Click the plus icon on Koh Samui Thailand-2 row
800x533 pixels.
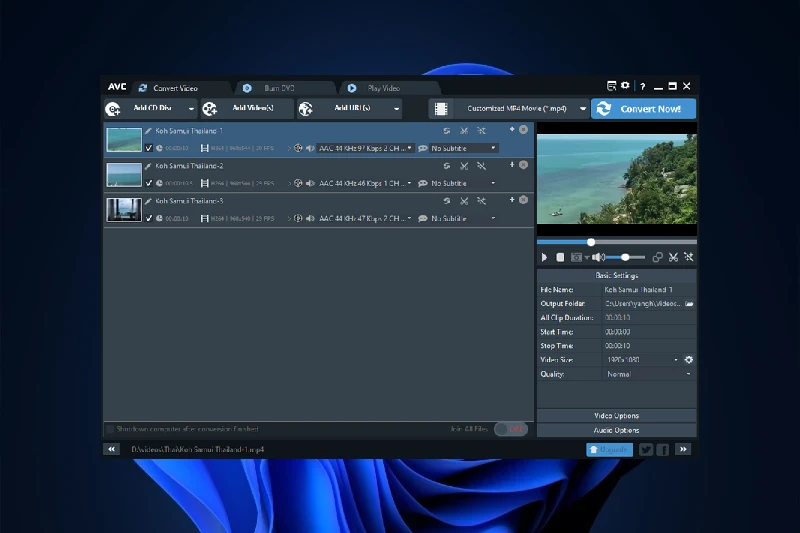512,165
